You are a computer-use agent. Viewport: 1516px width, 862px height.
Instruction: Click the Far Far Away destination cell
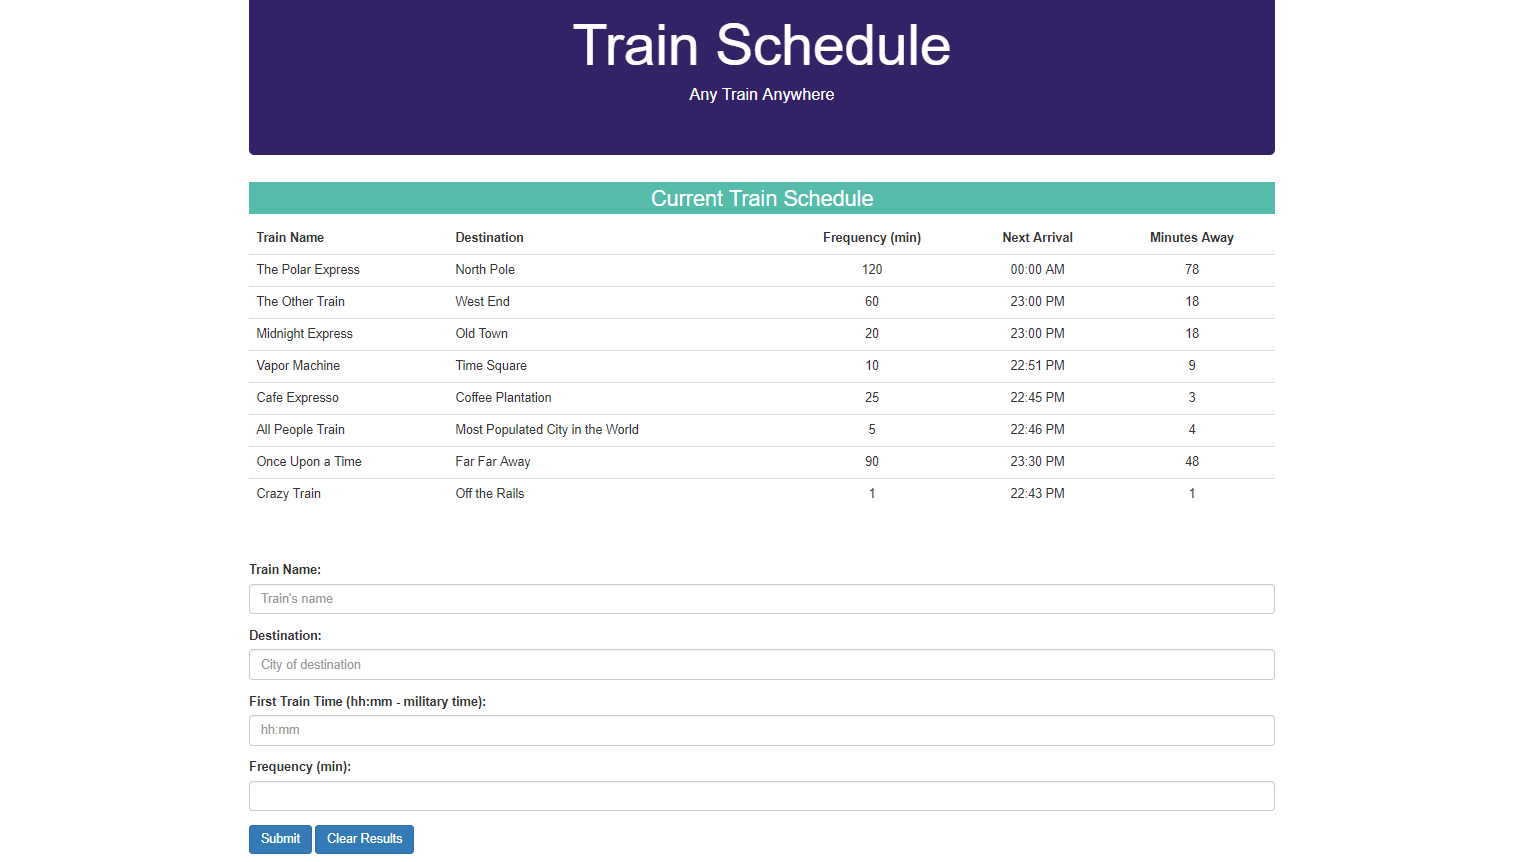coord(493,462)
